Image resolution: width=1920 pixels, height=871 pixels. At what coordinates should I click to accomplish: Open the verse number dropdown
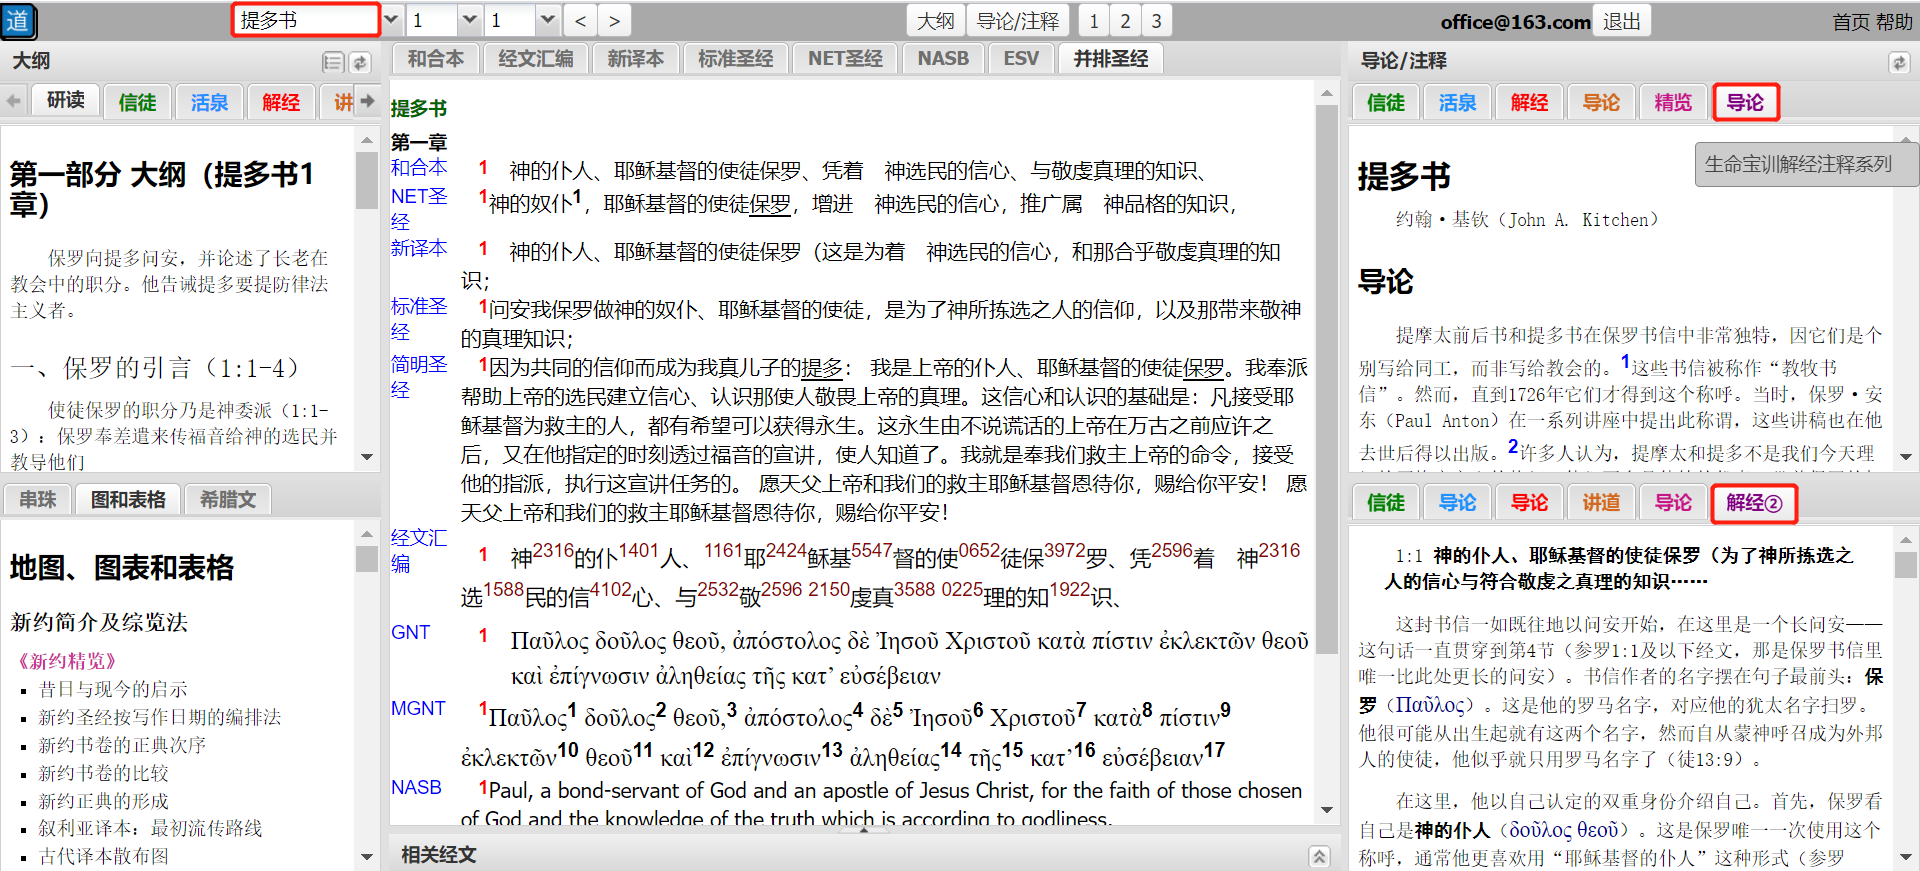tap(547, 20)
